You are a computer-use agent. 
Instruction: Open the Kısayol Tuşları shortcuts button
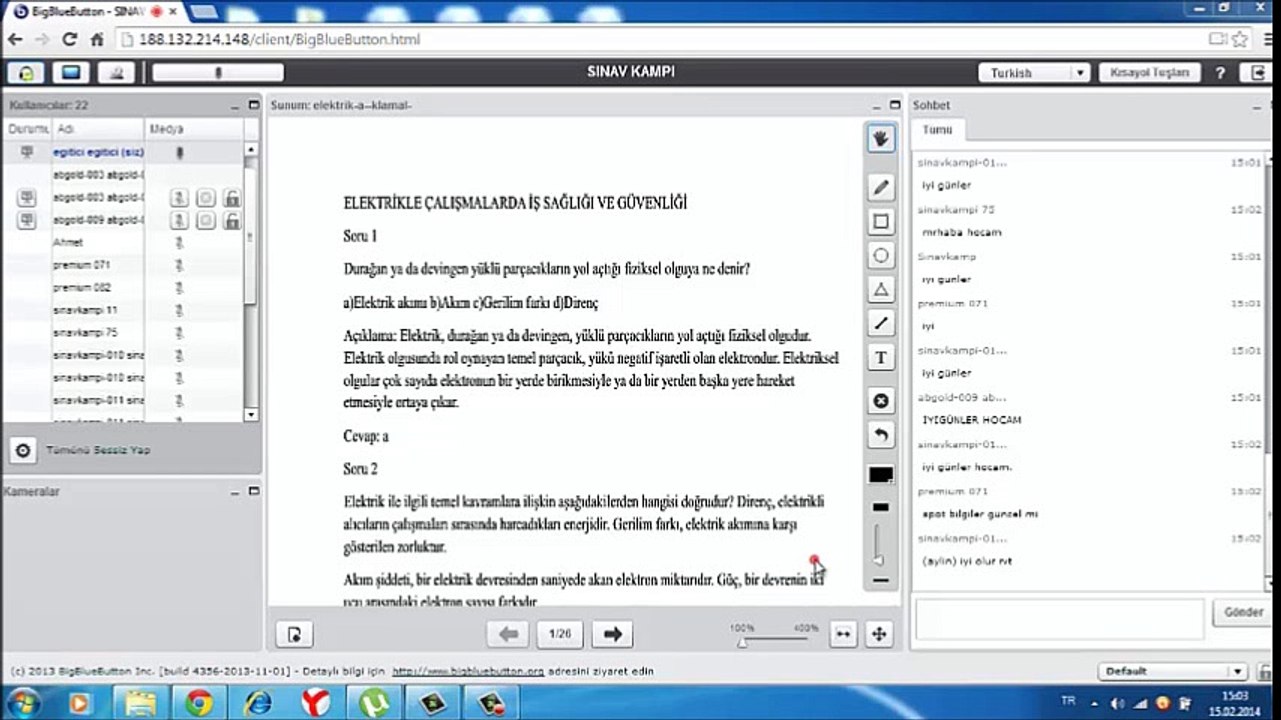[1149, 73]
